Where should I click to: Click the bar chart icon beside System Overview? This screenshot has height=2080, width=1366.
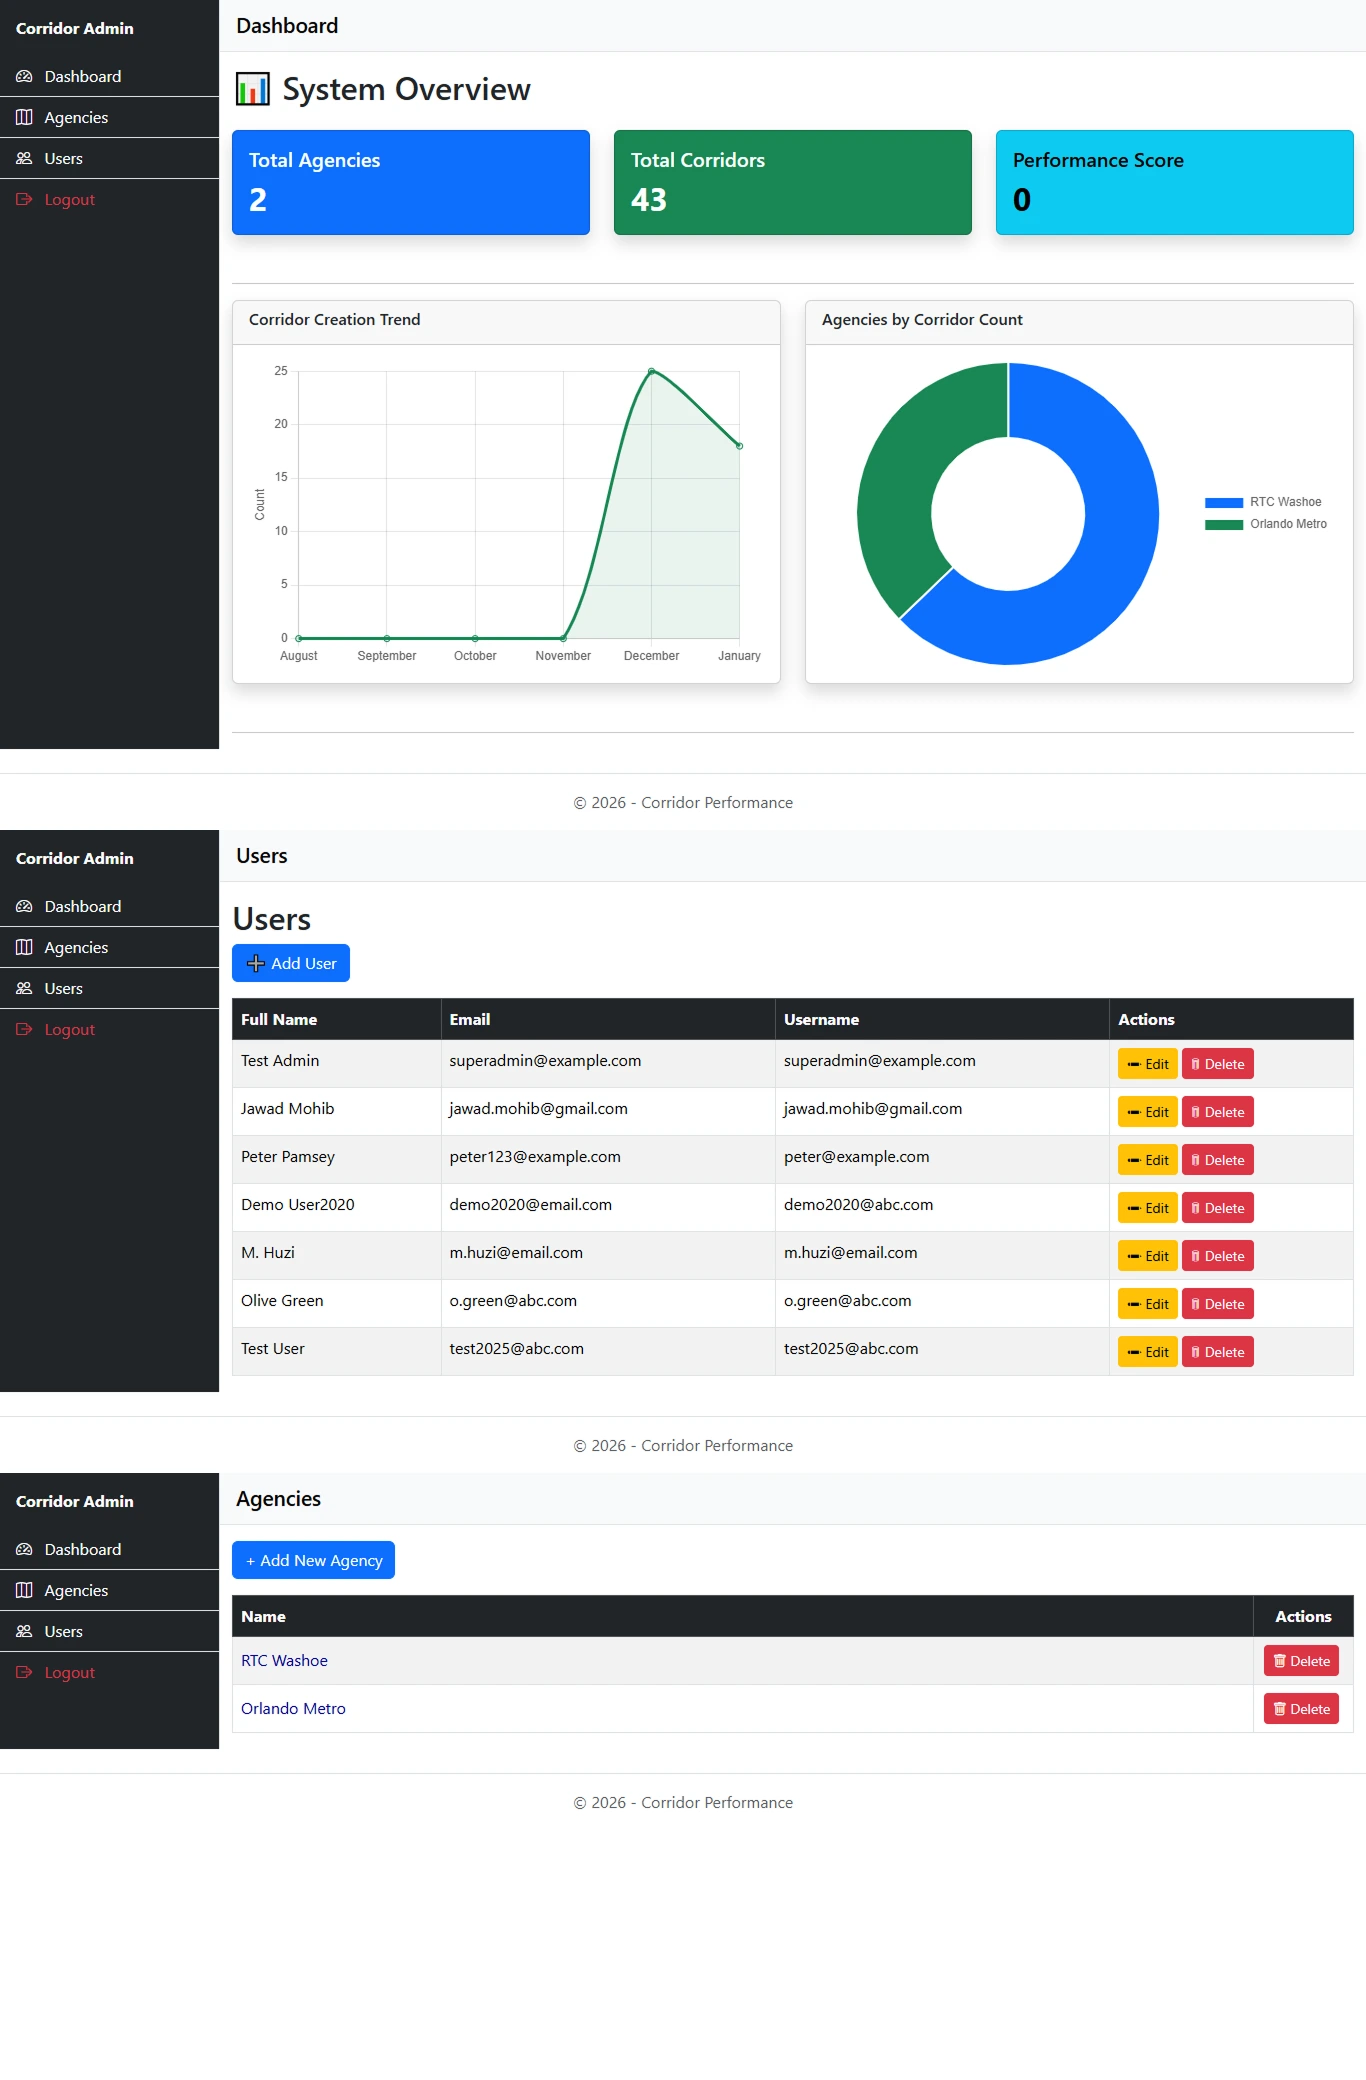point(252,89)
